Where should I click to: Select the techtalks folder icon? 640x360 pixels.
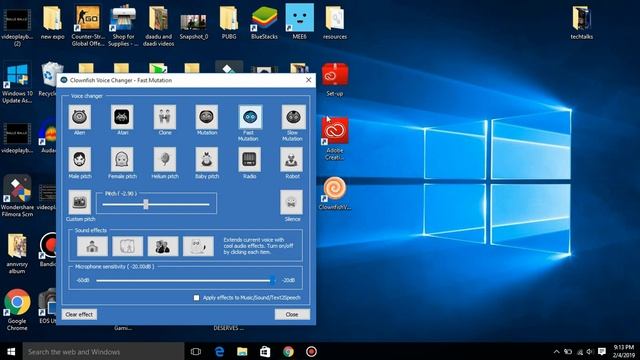[x=582, y=22]
